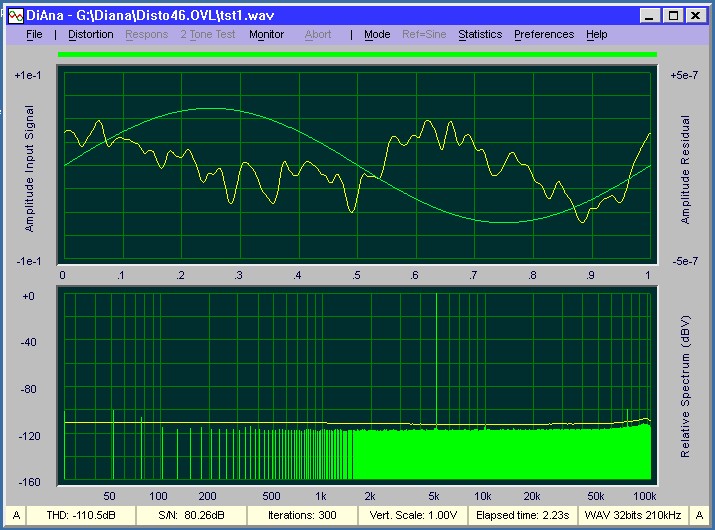Click the Relative Spectrum (dBV) axis label
The image size is (715, 530).
click(685, 386)
